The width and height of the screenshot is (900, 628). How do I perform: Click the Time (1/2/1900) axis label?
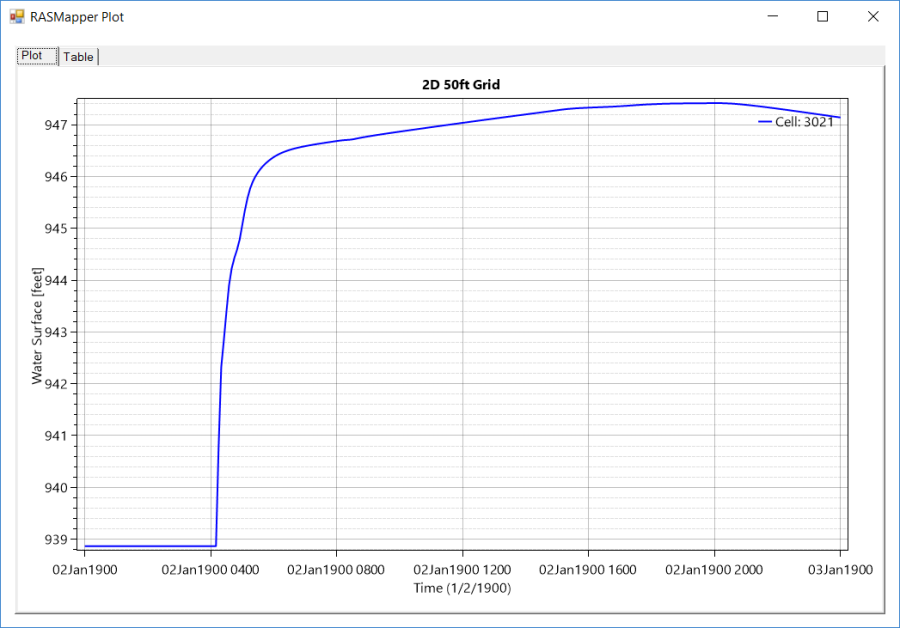(464, 588)
